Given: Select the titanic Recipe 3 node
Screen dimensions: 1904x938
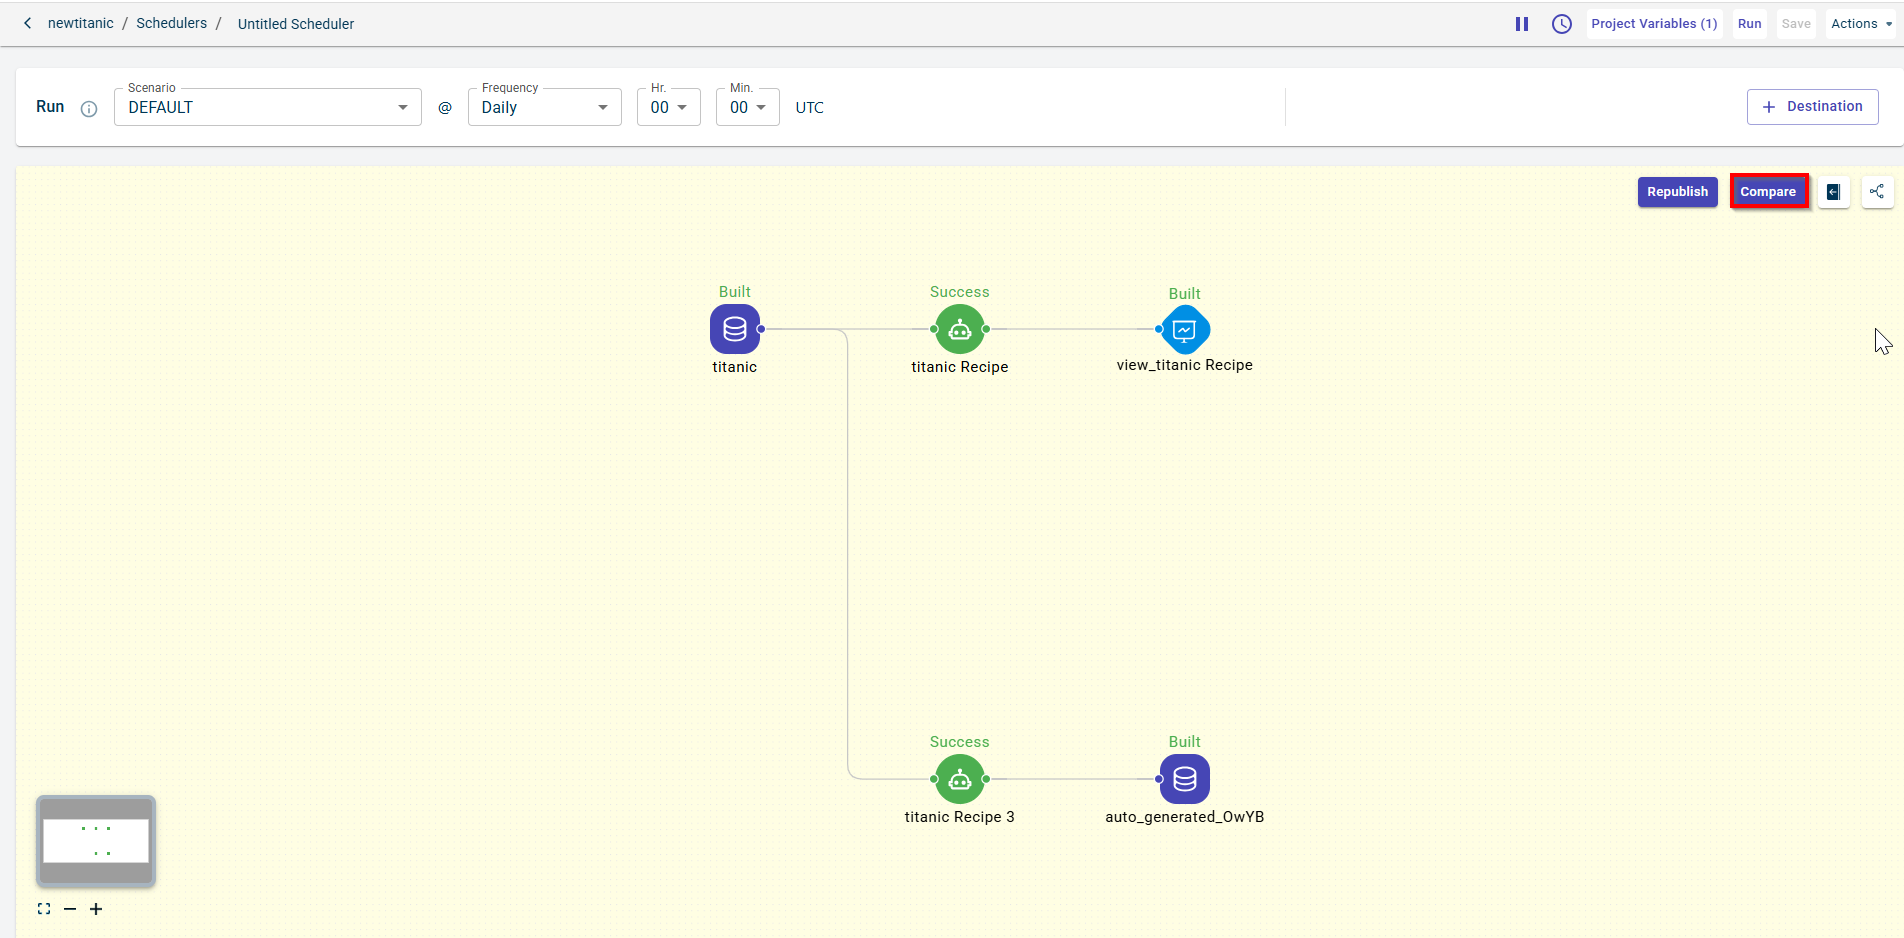Looking at the screenshot, I should point(959,779).
